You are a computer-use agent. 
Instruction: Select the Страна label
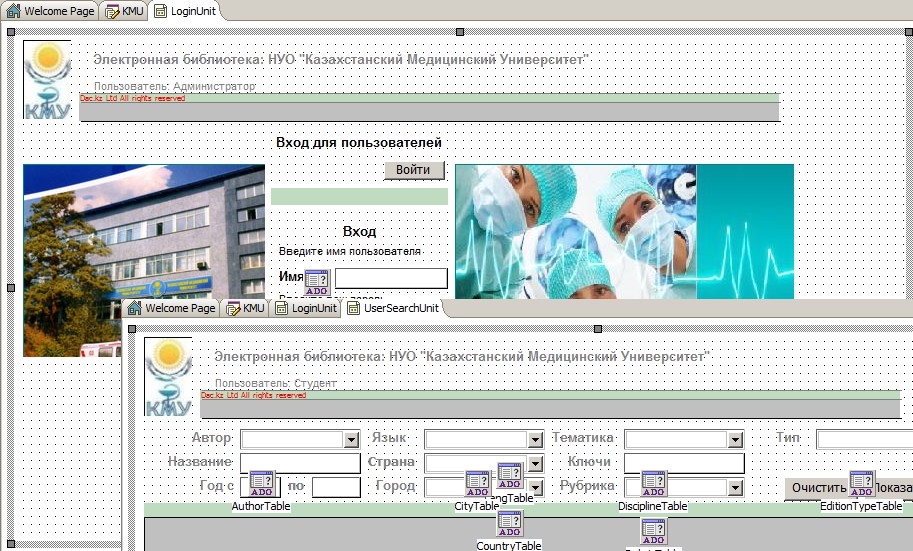click(x=392, y=462)
